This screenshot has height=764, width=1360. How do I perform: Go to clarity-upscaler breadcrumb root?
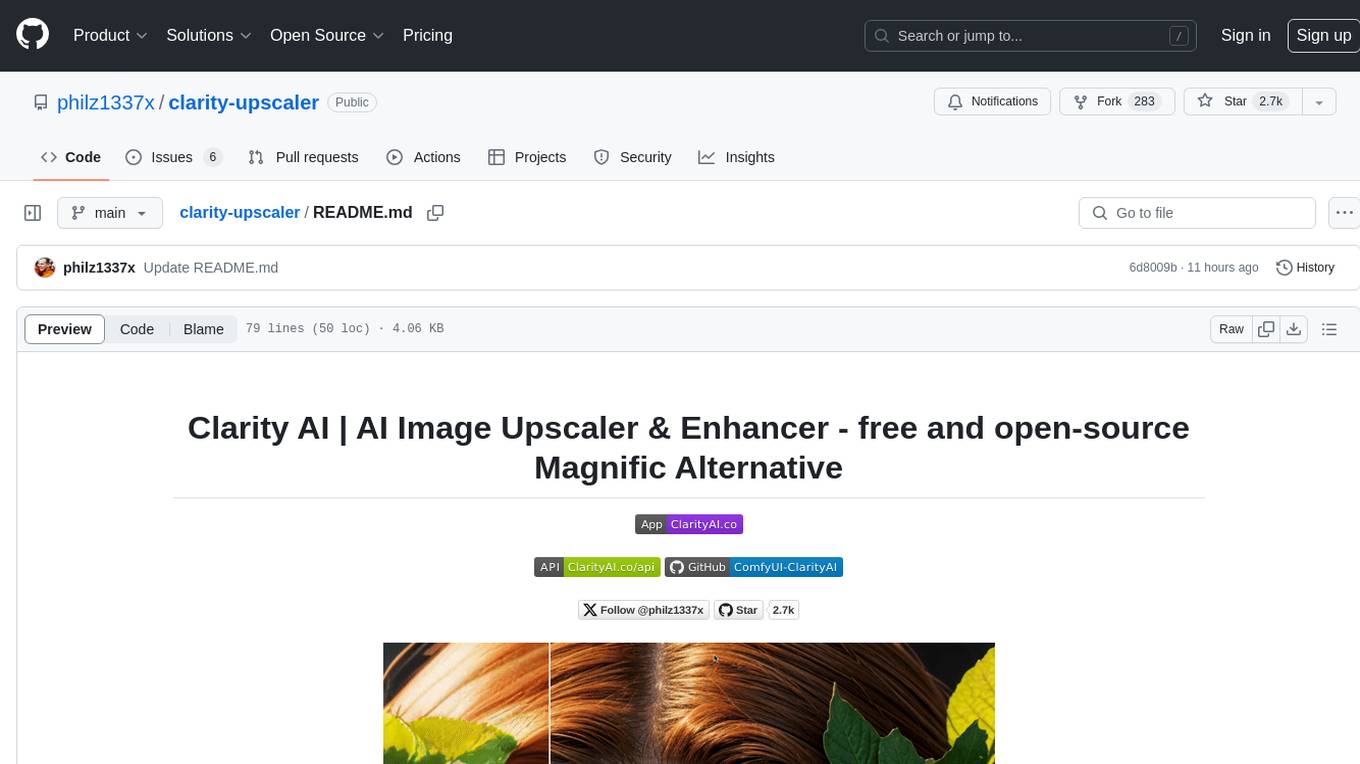tap(239, 212)
